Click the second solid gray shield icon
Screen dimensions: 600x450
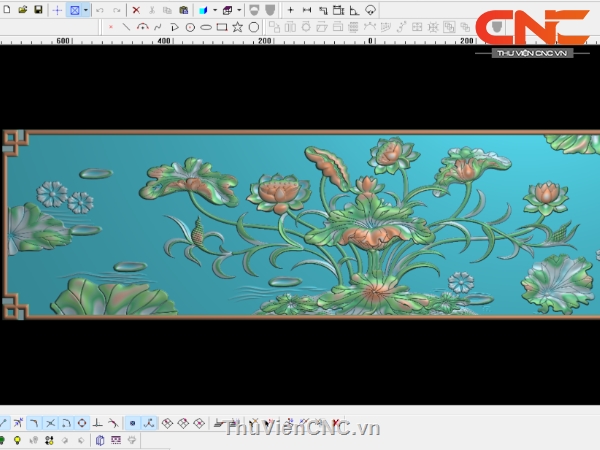tap(270, 10)
